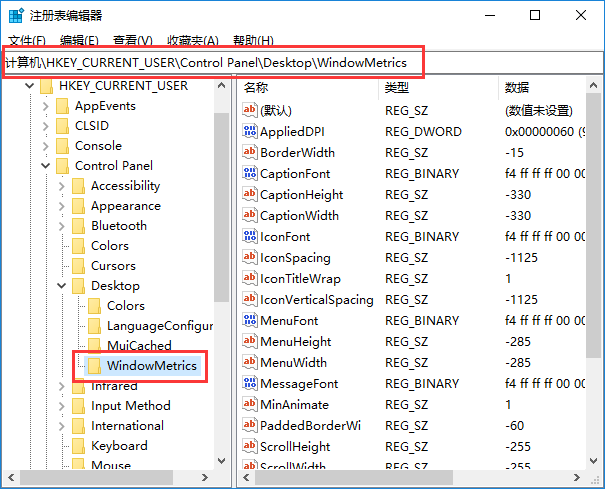Click the -60 PaddedBorderWi data value
This screenshot has width=605, height=489.
[514, 425]
